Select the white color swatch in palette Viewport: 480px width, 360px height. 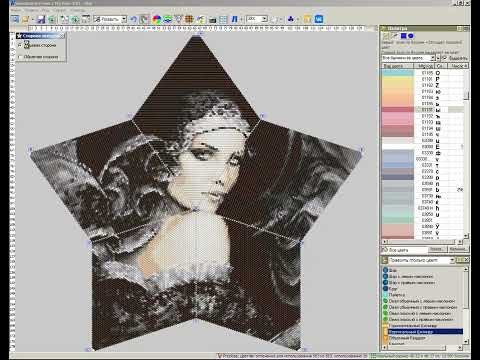398,146
